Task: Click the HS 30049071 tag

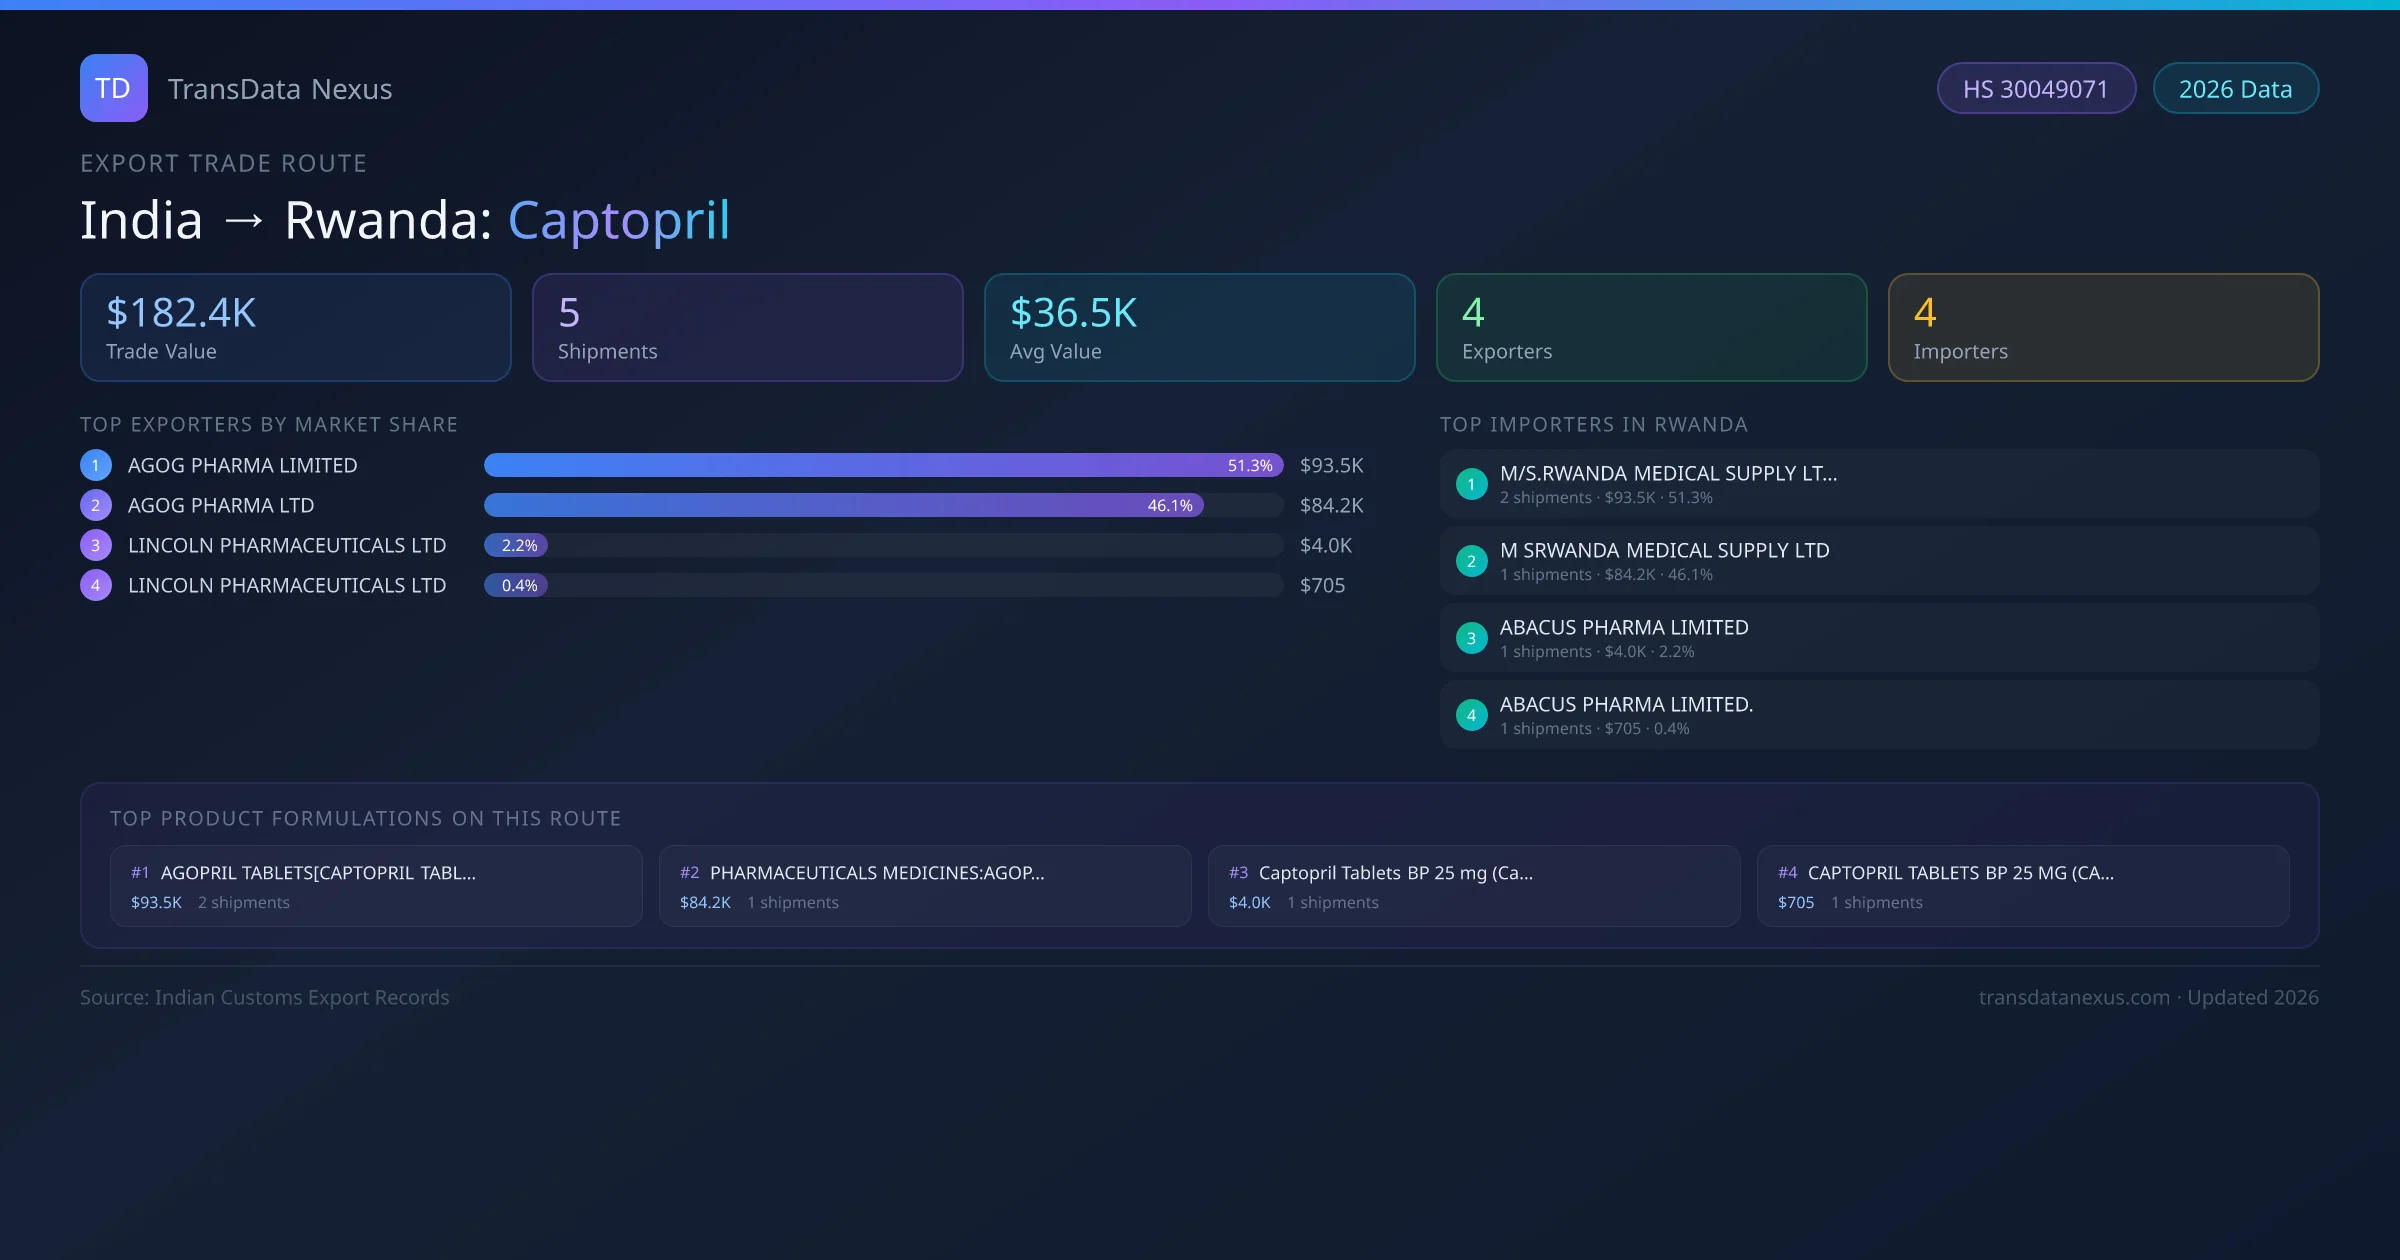Action: [x=2035, y=89]
